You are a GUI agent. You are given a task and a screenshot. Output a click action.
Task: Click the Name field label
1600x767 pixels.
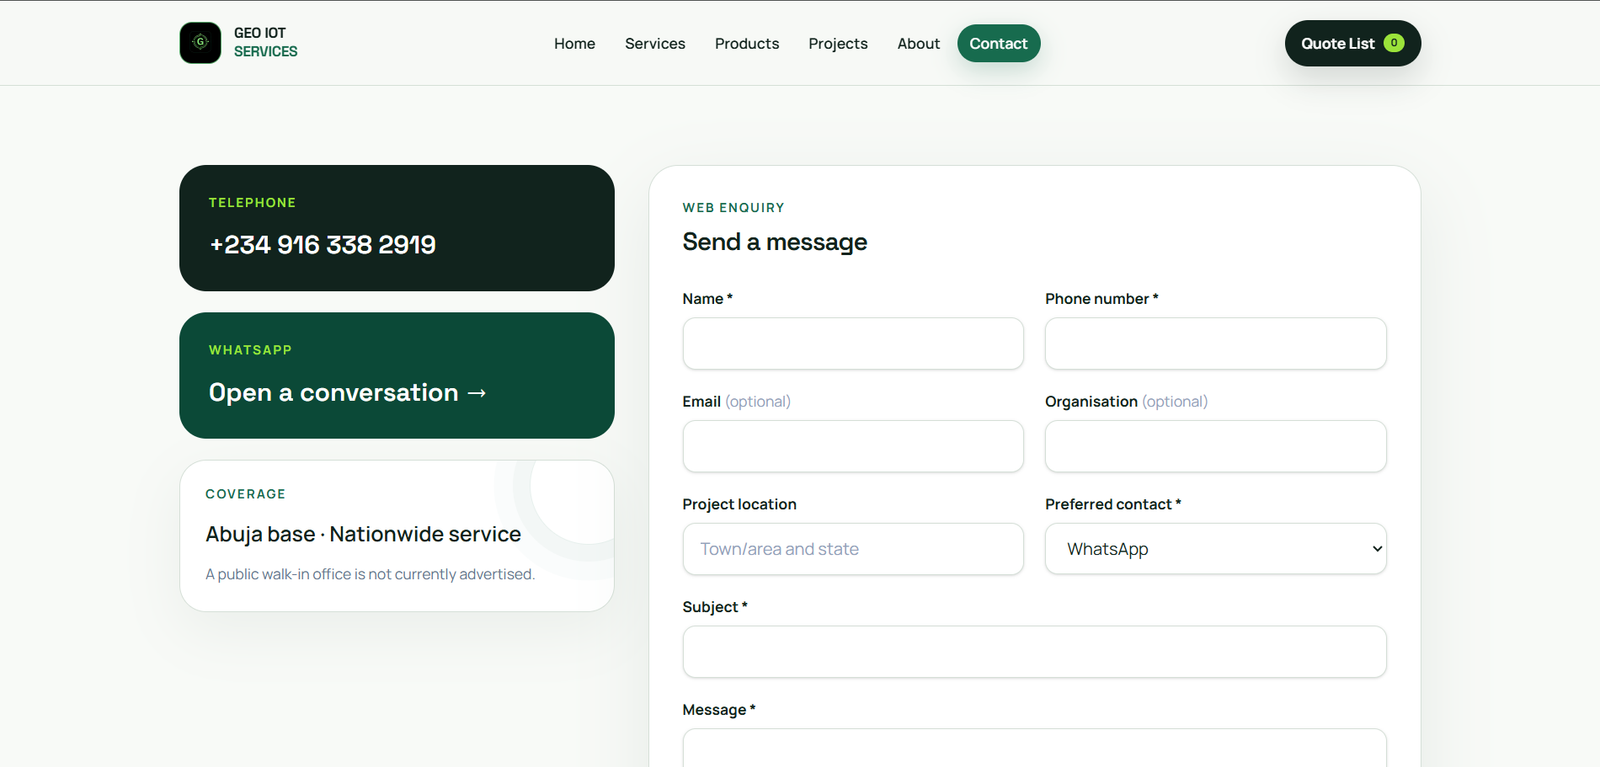[x=708, y=299]
